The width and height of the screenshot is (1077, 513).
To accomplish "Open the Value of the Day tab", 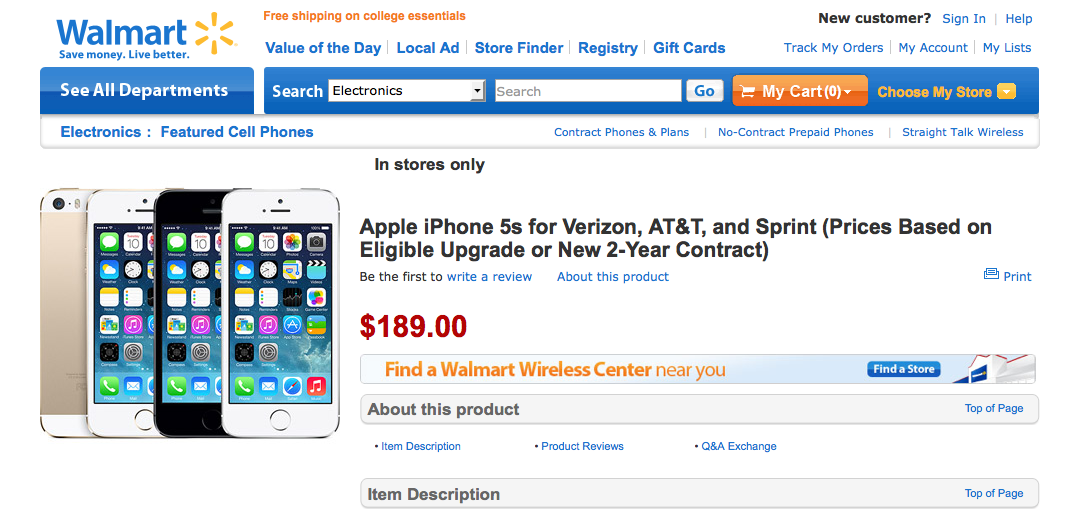I will (323, 48).
